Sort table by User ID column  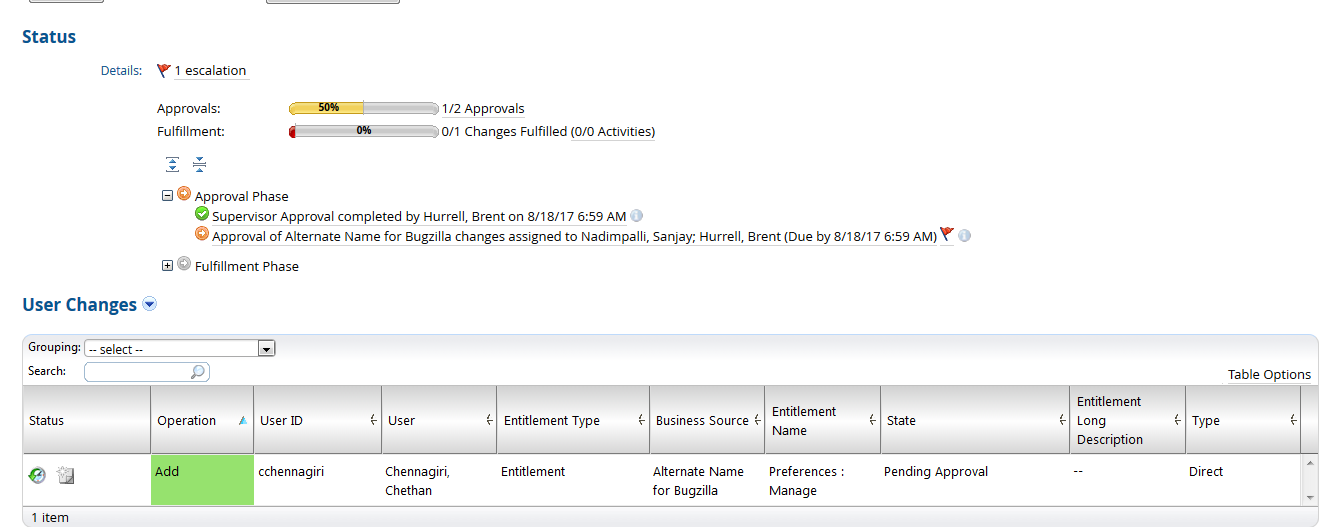(x=282, y=421)
